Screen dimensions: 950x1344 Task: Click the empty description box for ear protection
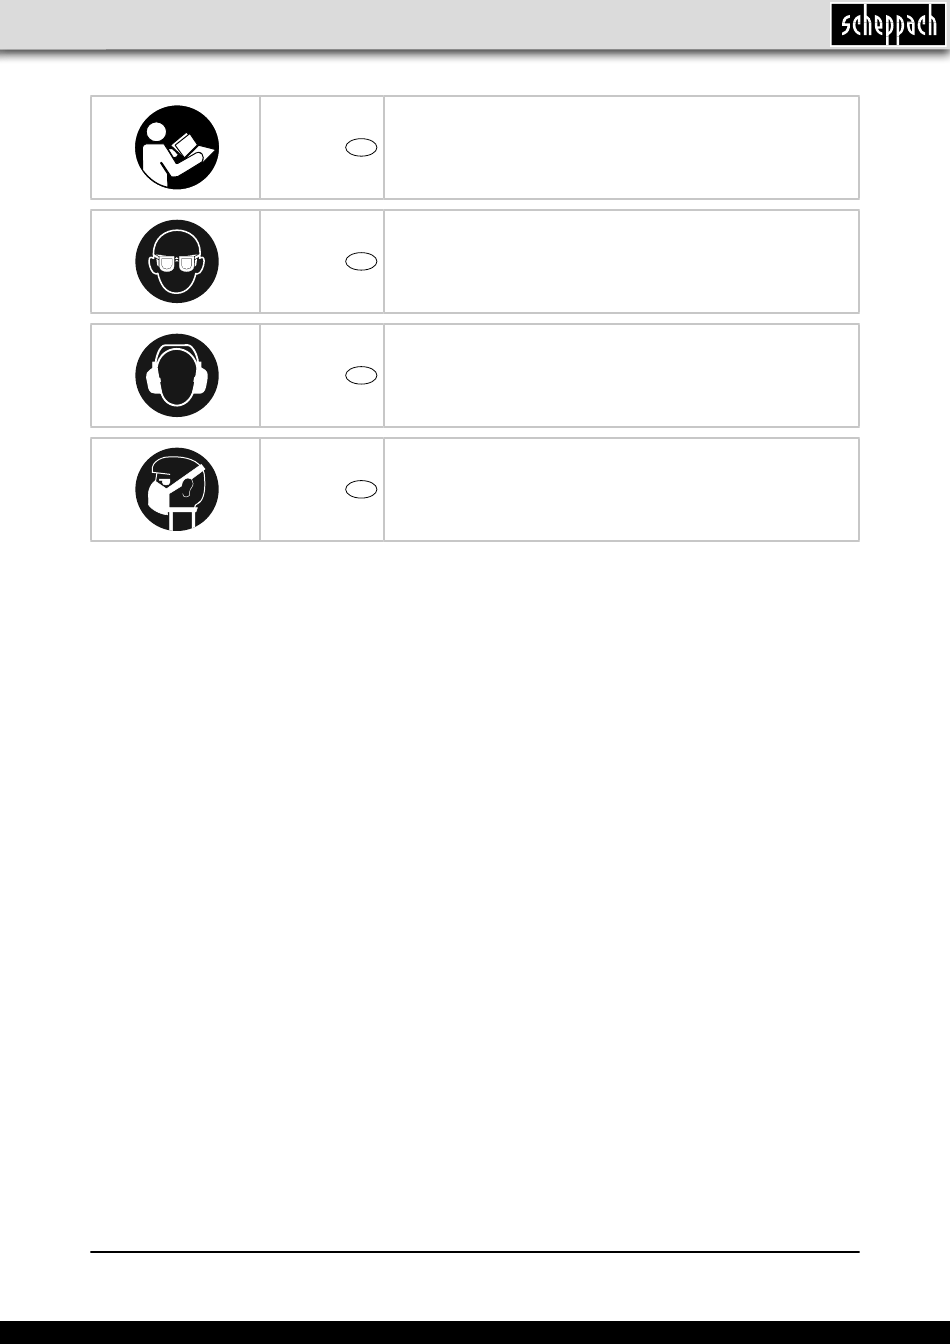621,376
